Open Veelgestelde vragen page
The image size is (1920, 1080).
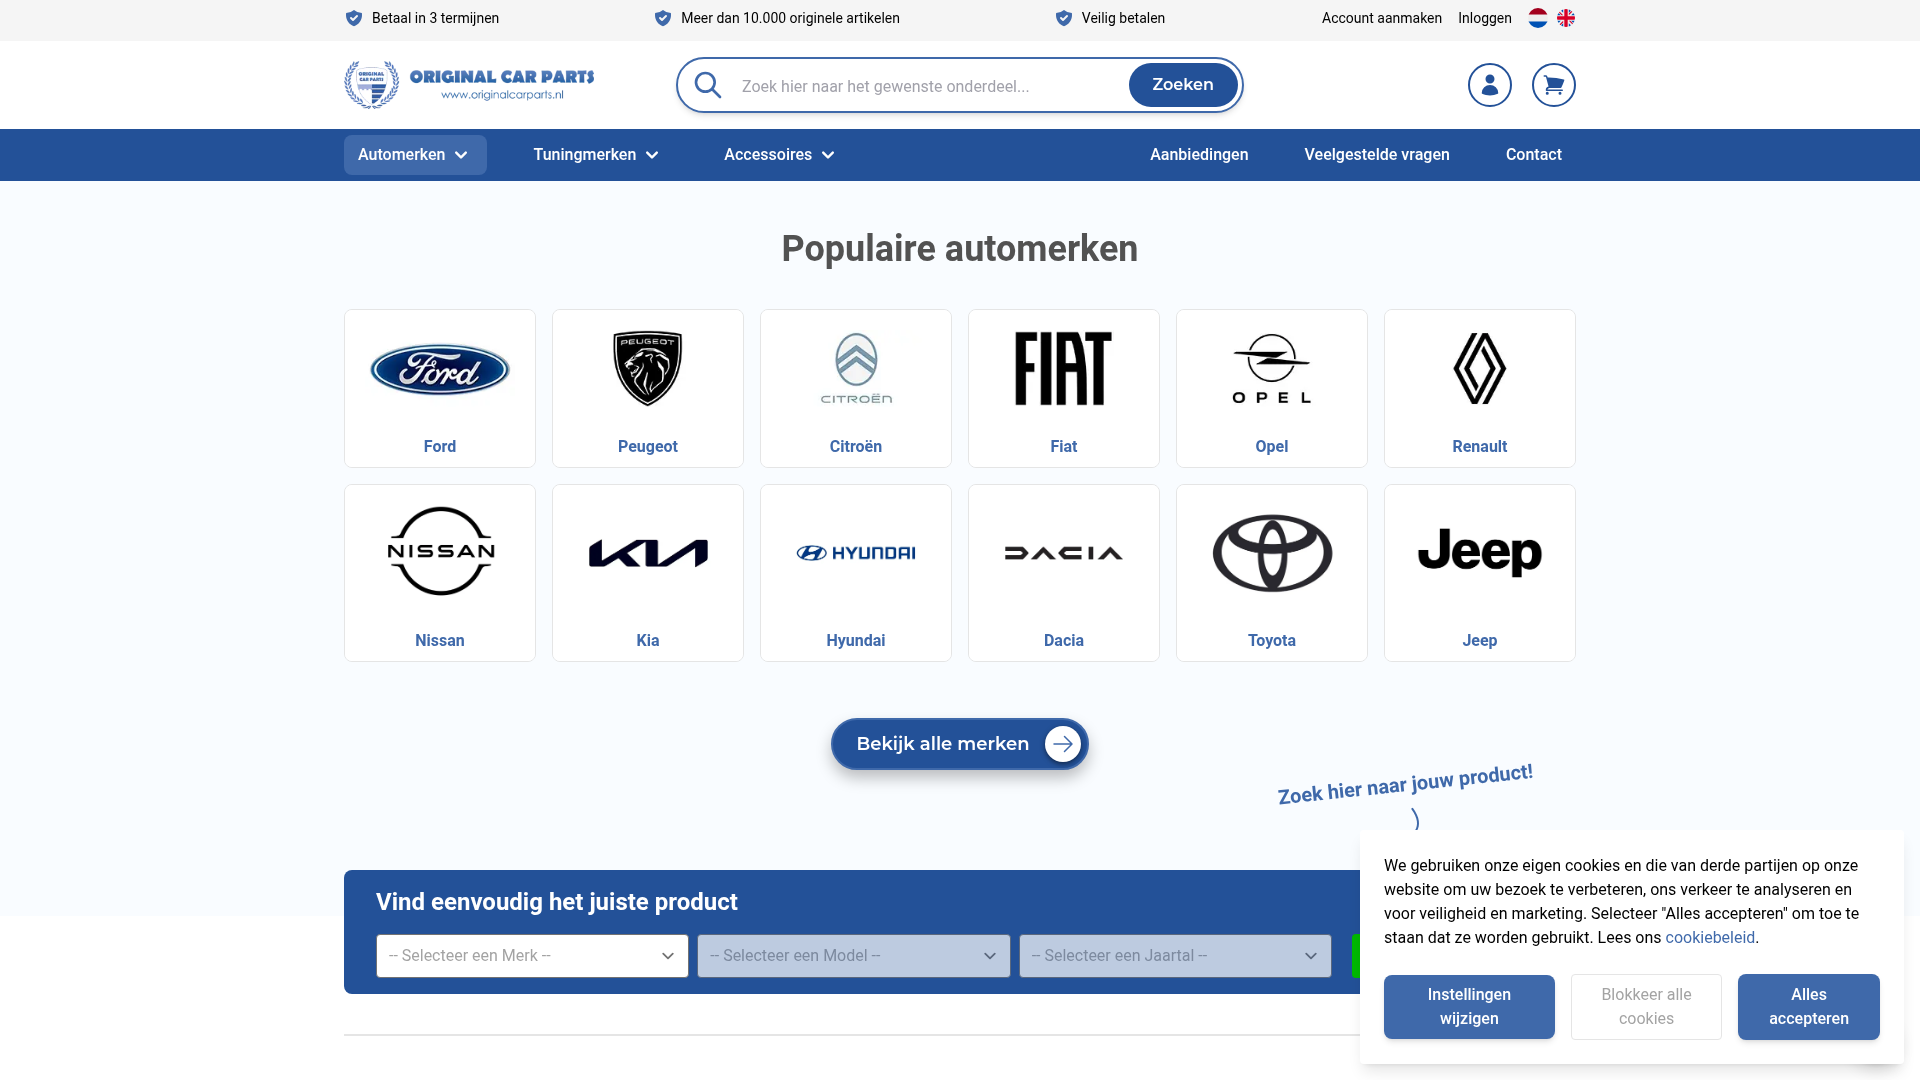coord(1377,155)
